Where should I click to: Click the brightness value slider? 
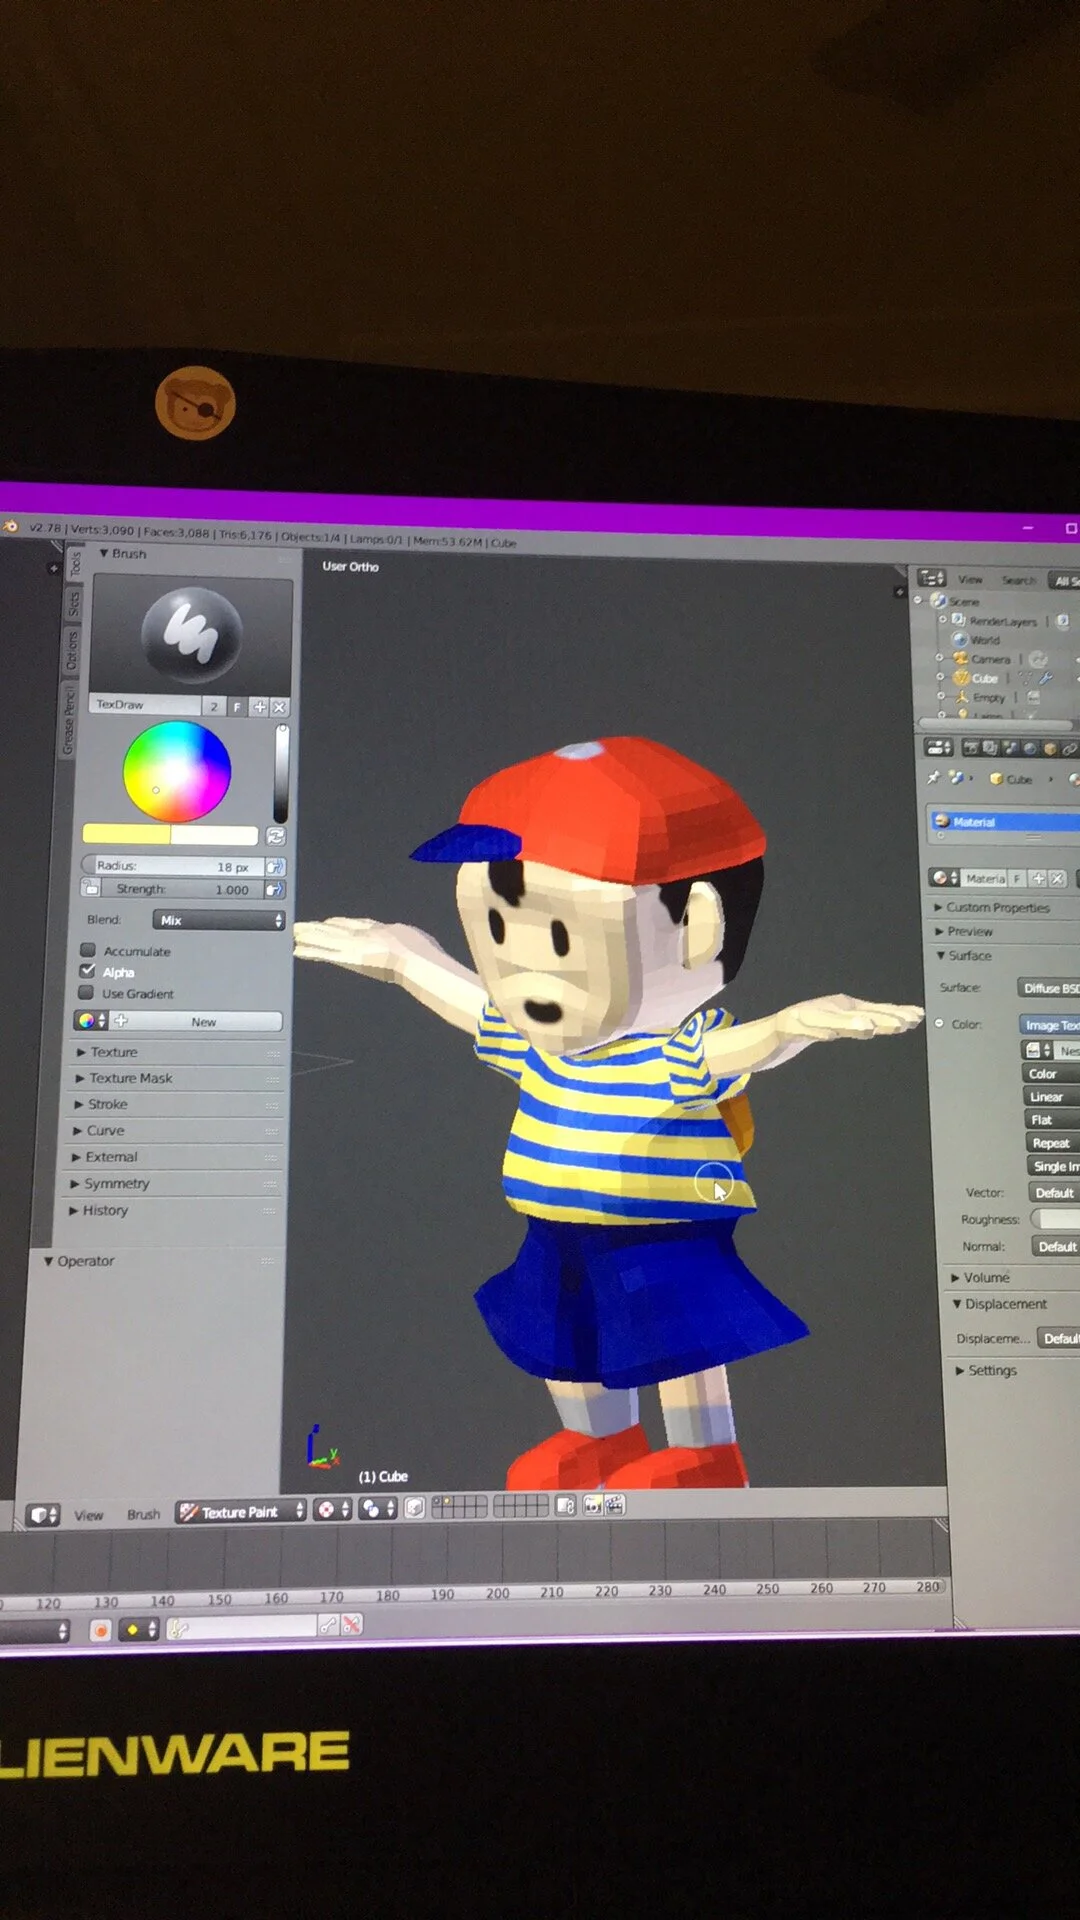click(x=281, y=773)
